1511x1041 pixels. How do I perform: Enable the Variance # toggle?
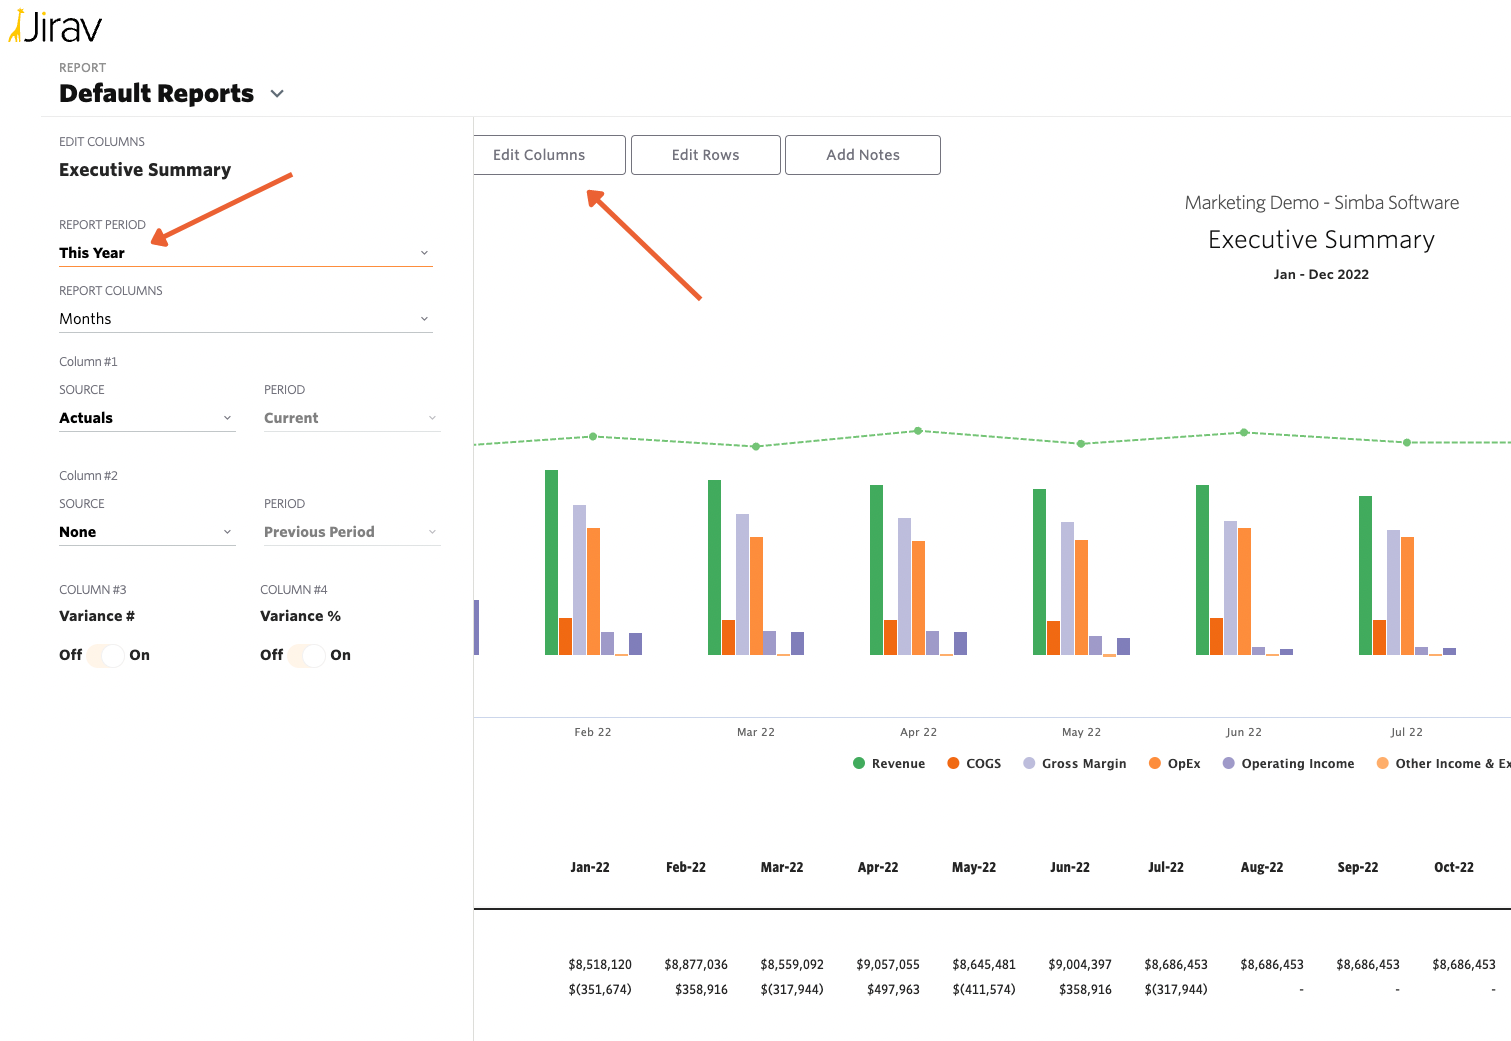tap(106, 655)
